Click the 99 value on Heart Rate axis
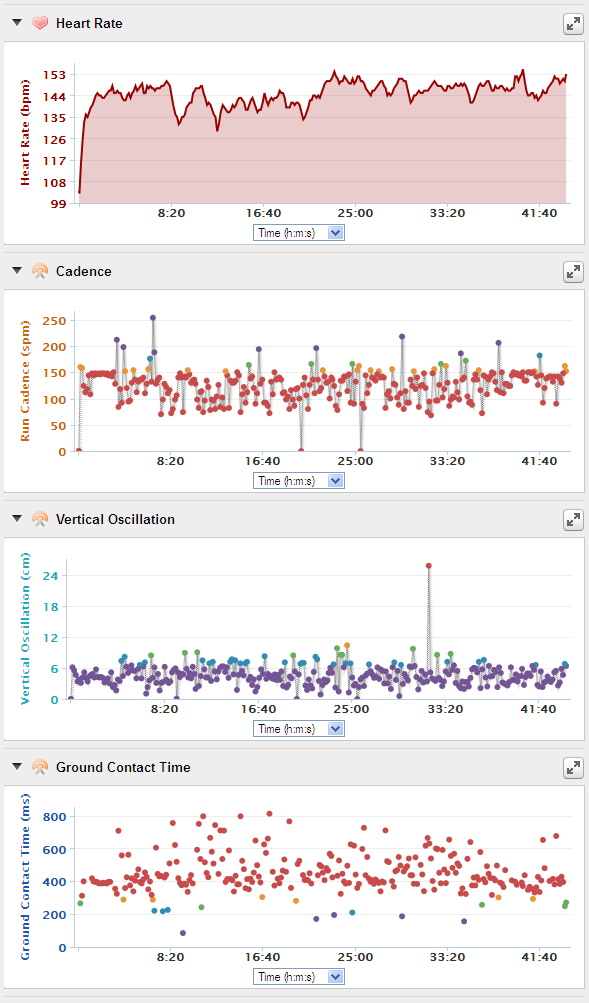Screen dimensions: 589x1003 58,204
